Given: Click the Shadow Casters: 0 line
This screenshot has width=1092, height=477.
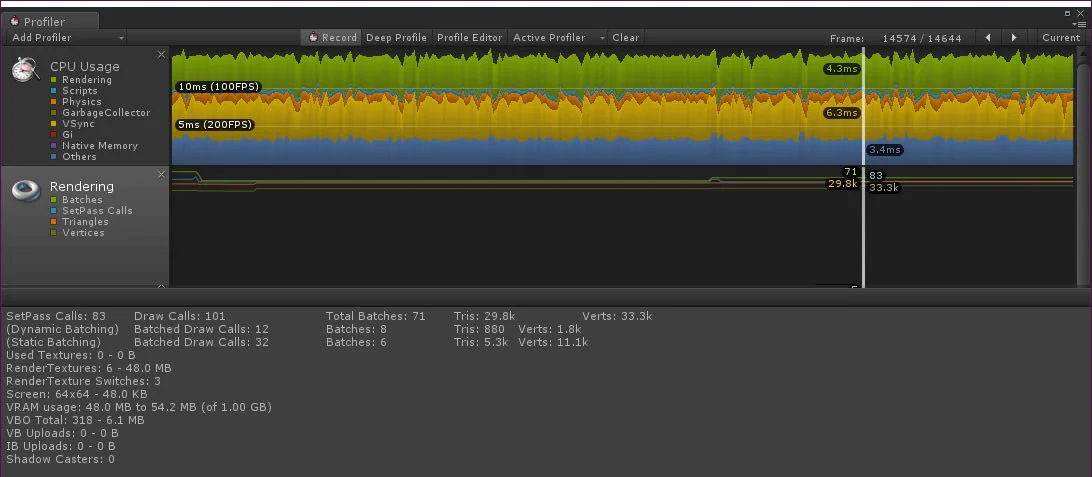Looking at the screenshot, I should pos(60,459).
